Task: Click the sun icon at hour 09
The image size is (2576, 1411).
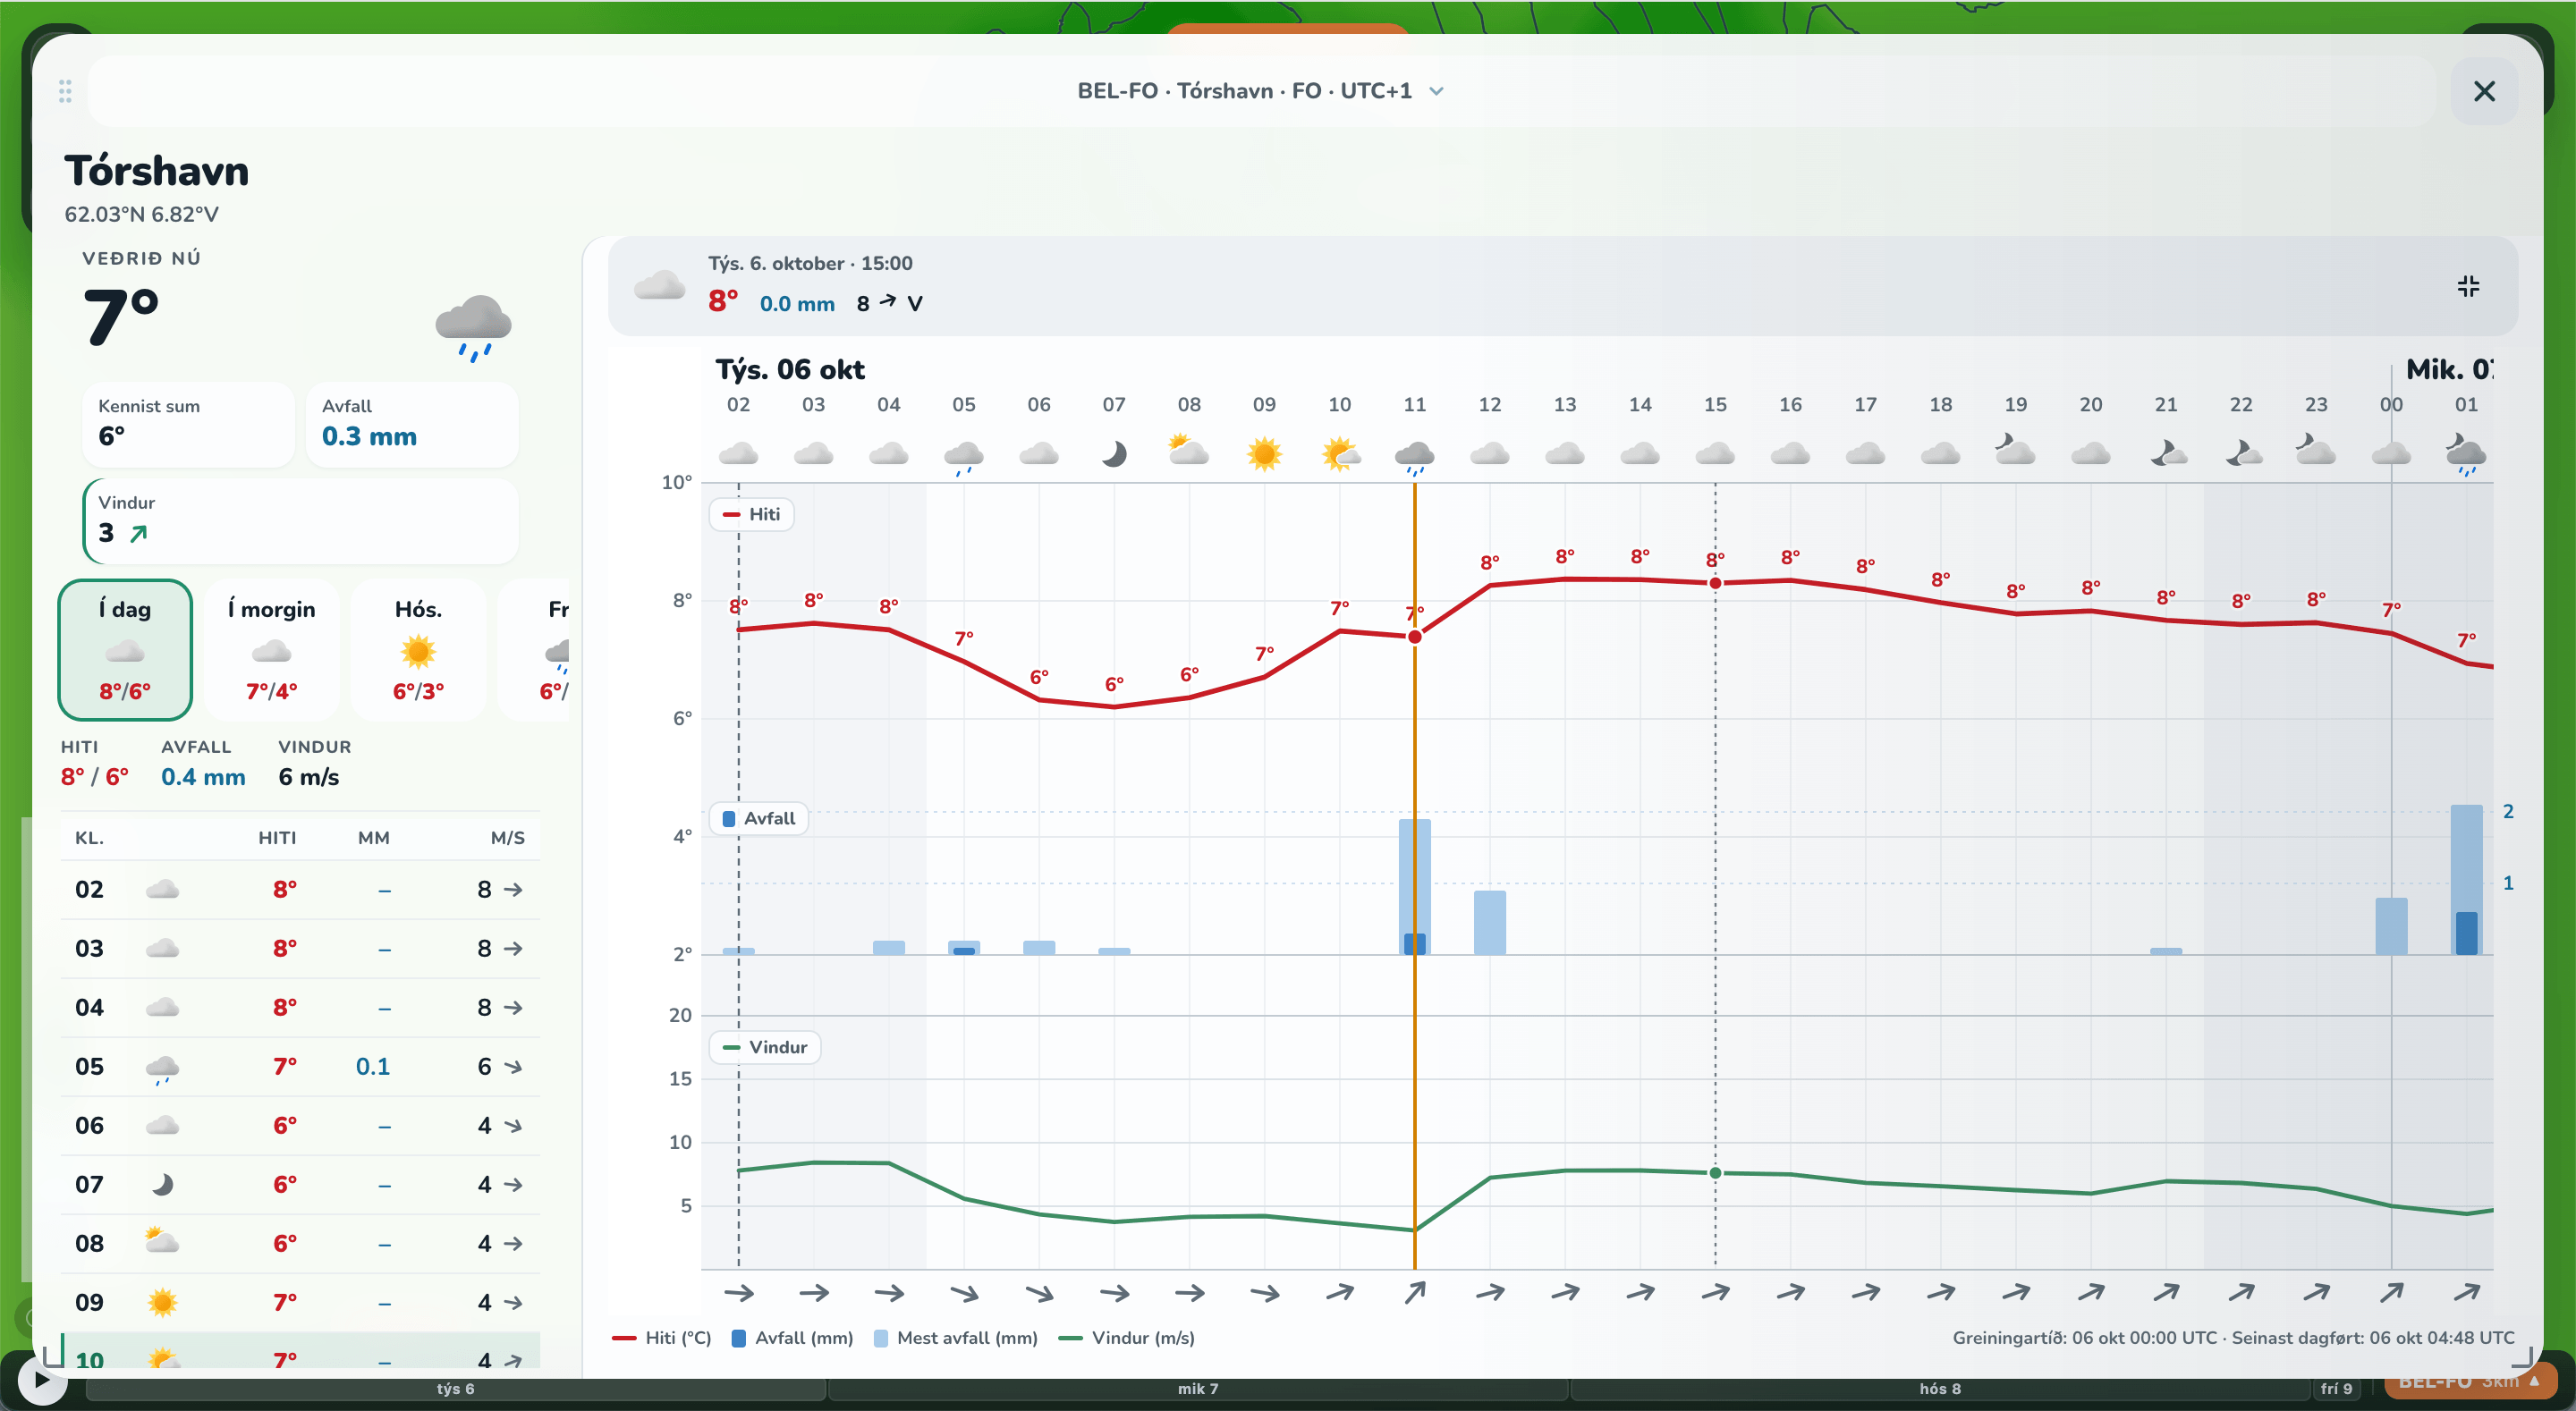Action: click(1264, 454)
